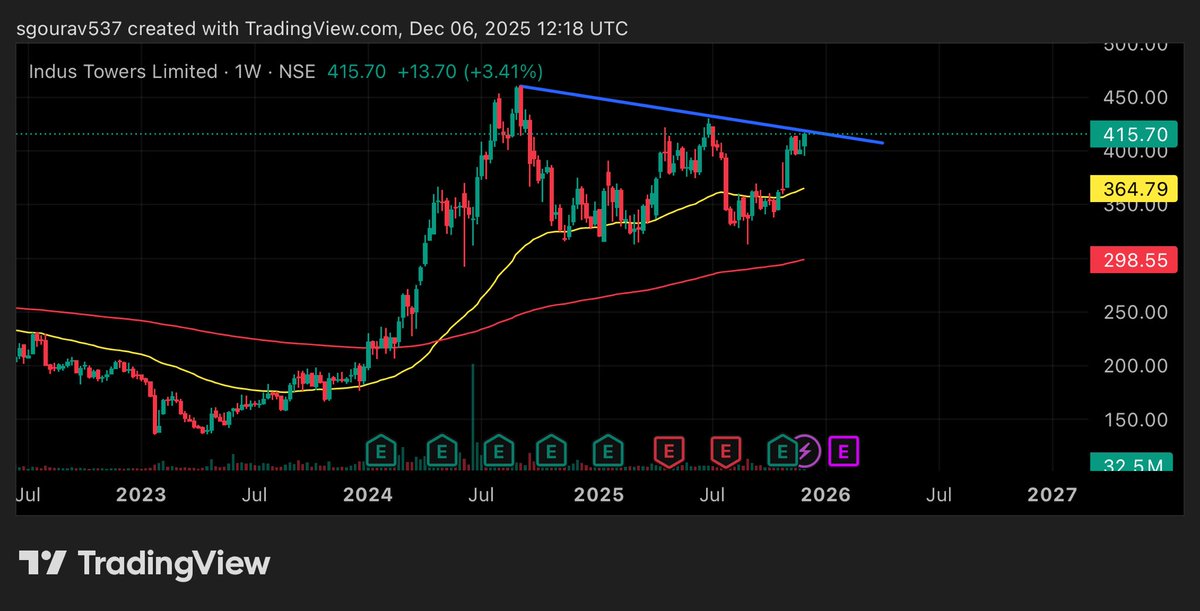Click the green 415.70 current price label

[1135, 133]
